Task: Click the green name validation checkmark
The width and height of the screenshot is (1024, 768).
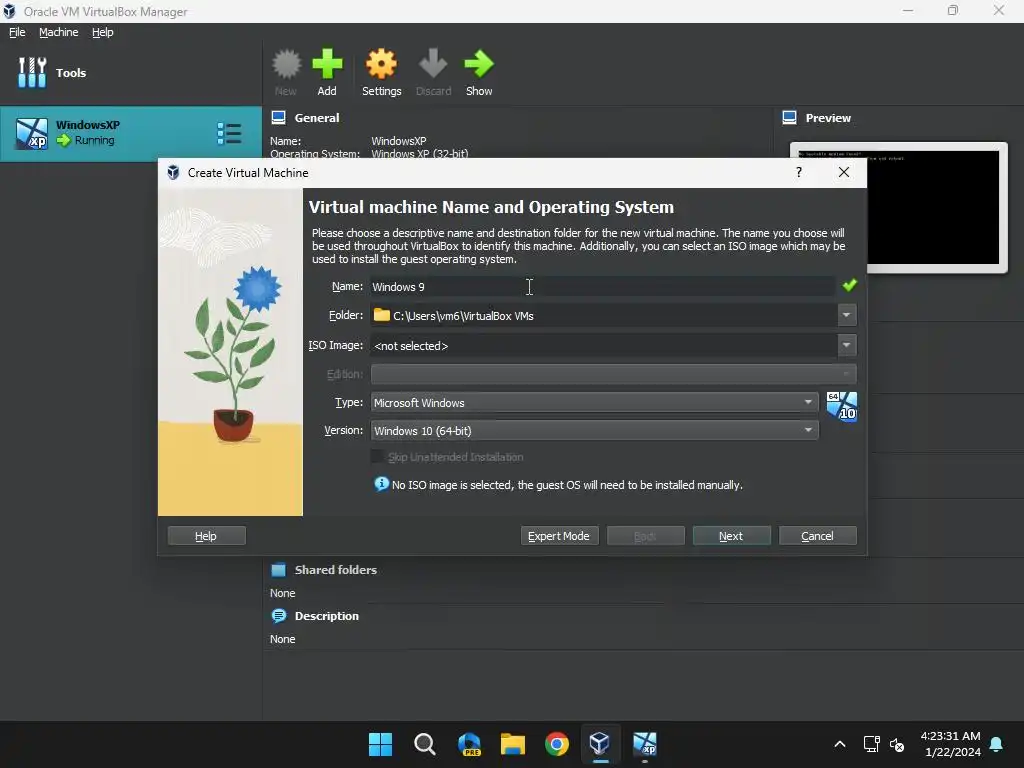Action: click(850, 285)
